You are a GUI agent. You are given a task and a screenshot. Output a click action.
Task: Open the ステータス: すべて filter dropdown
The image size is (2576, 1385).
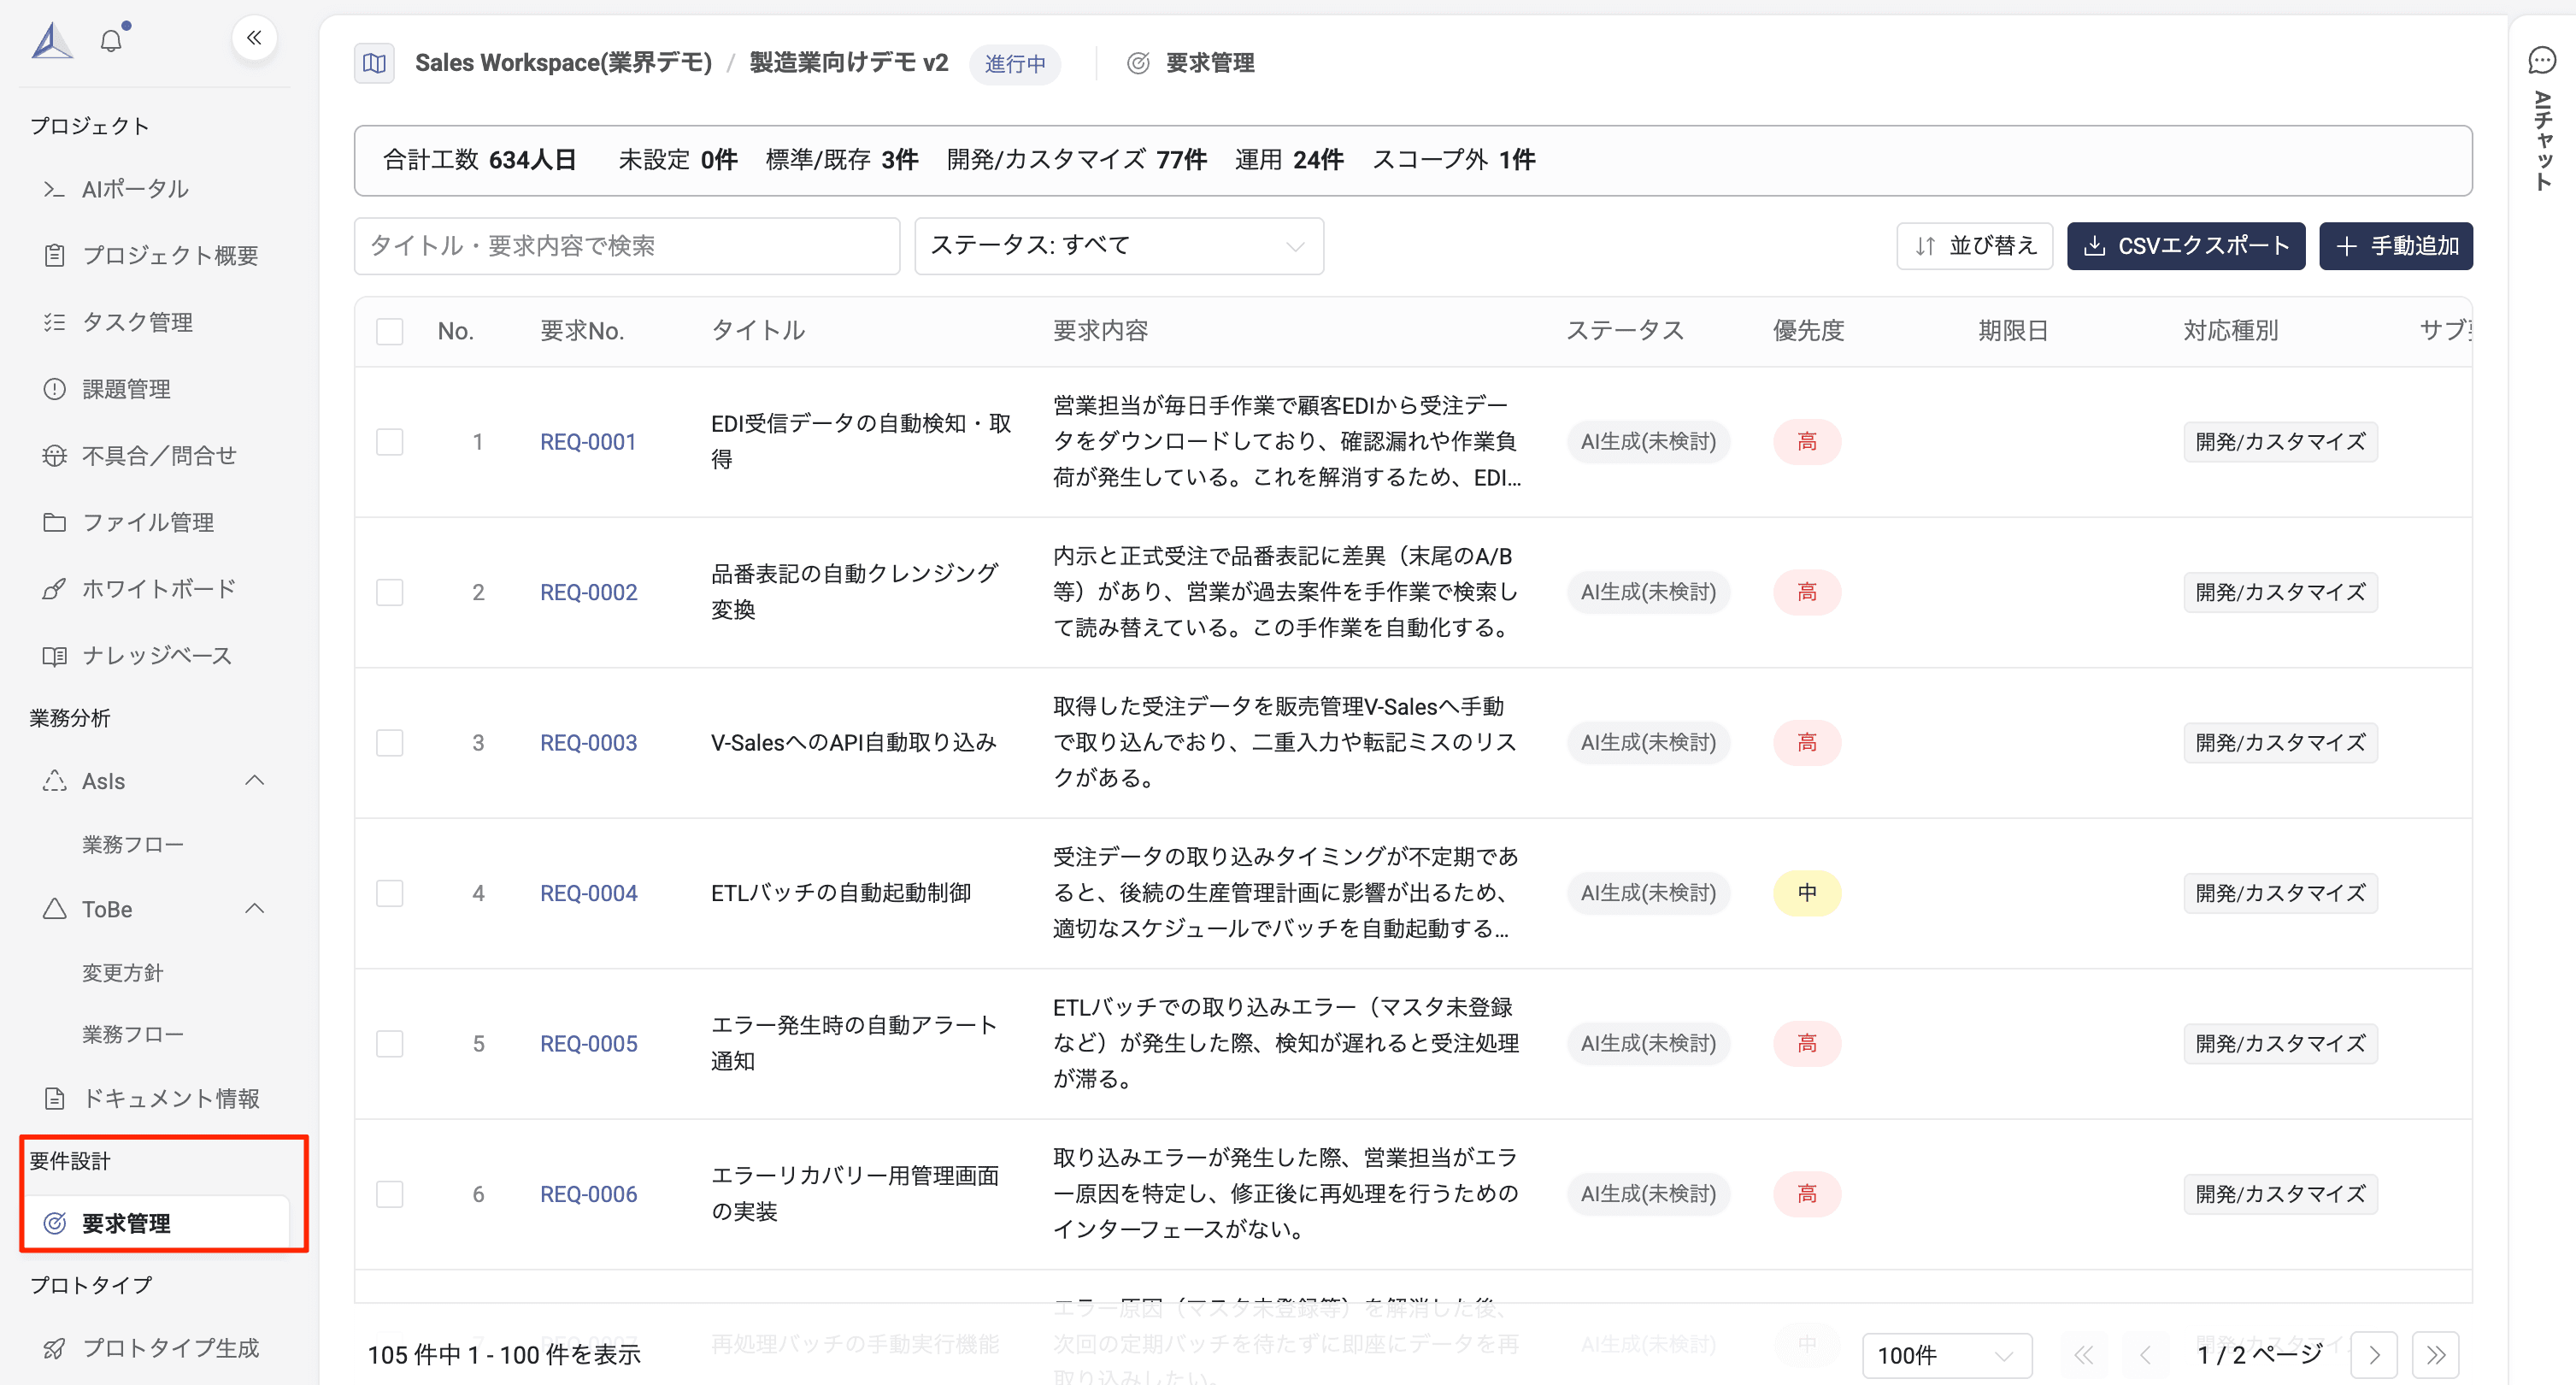pyautogui.click(x=1119, y=246)
